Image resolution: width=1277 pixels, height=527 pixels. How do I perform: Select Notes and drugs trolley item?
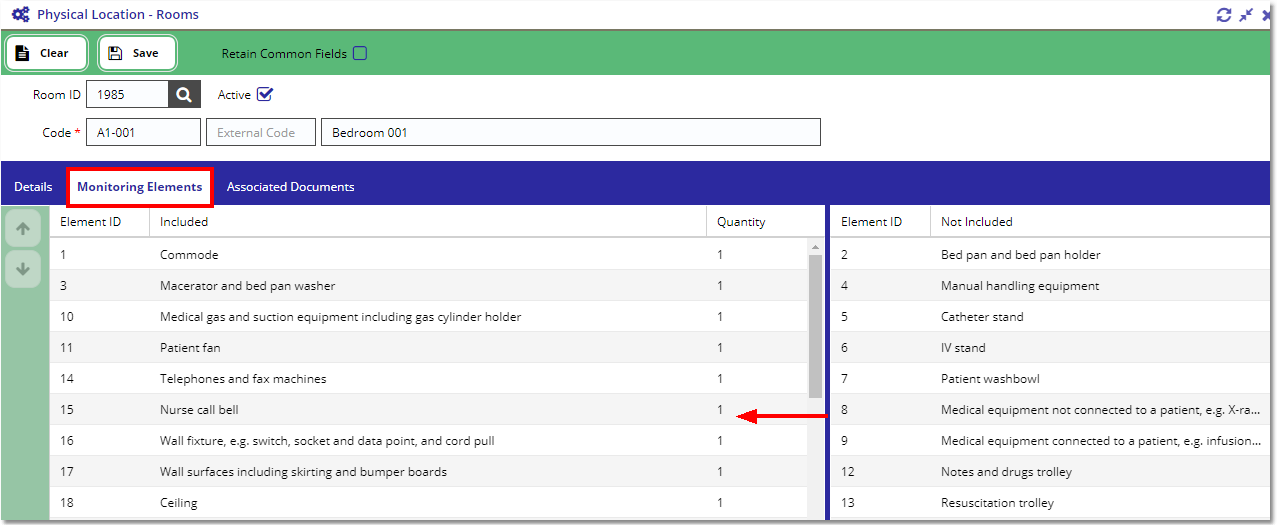pyautogui.click(x=1052, y=472)
